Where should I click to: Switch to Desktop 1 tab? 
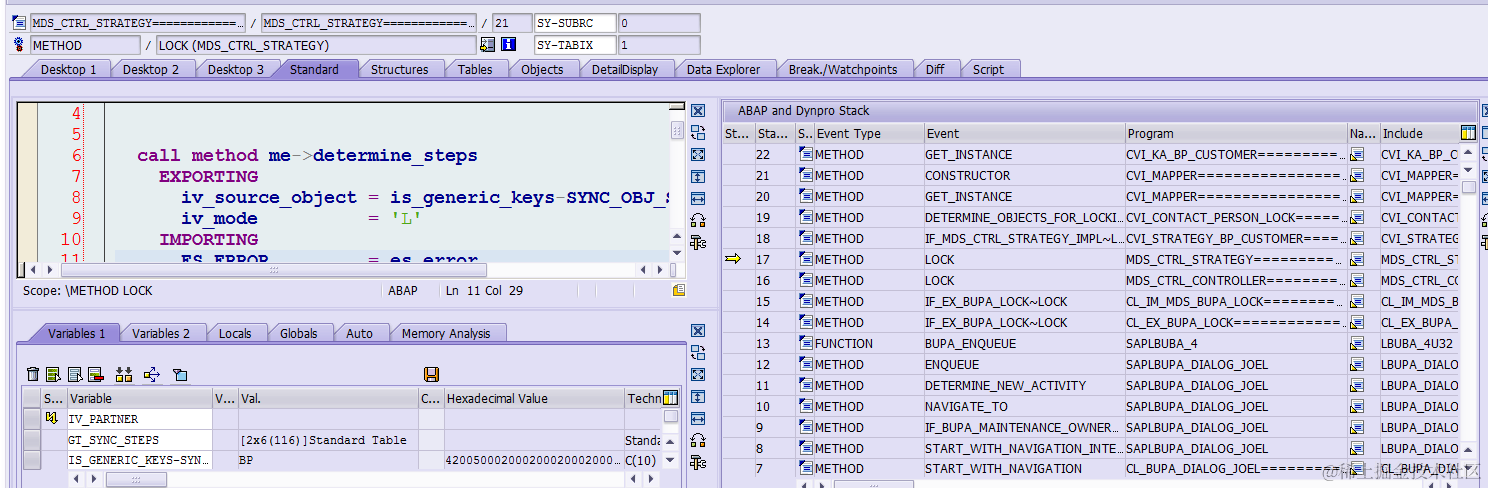68,69
